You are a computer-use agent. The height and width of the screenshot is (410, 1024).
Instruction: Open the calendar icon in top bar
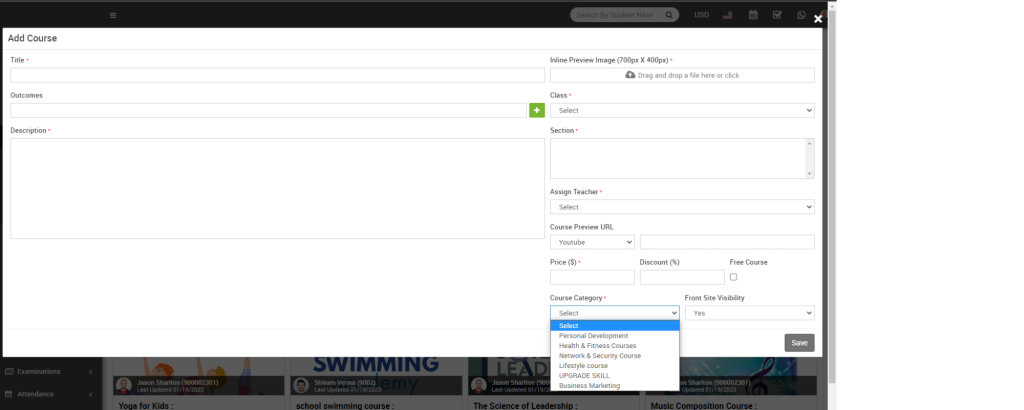[x=753, y=15]
